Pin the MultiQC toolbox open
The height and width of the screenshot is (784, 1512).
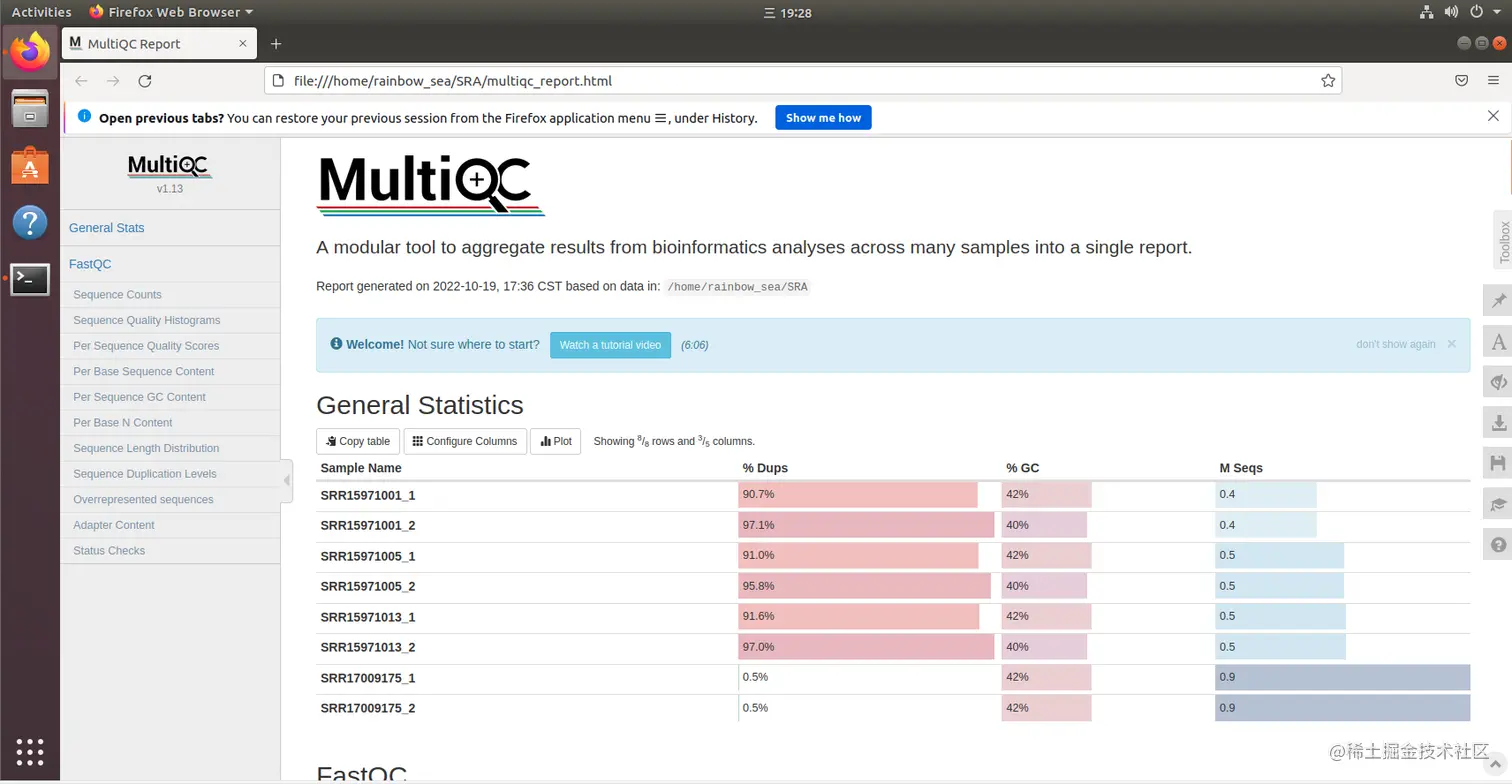[x=1497, y=300]
